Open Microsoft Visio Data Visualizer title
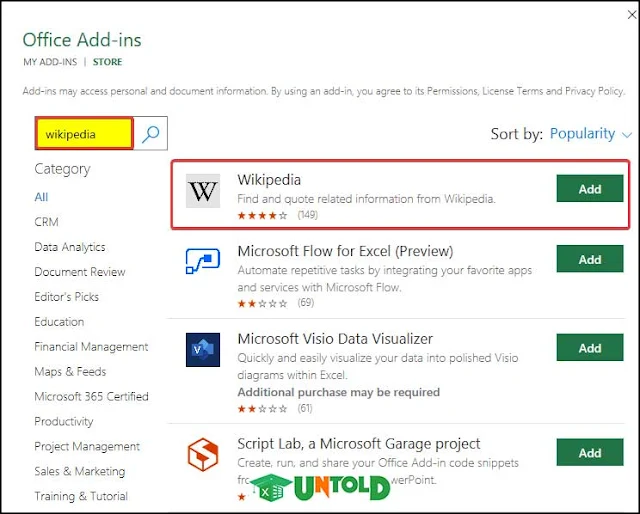Screen dimensions: 640x514 click(335, 339)
